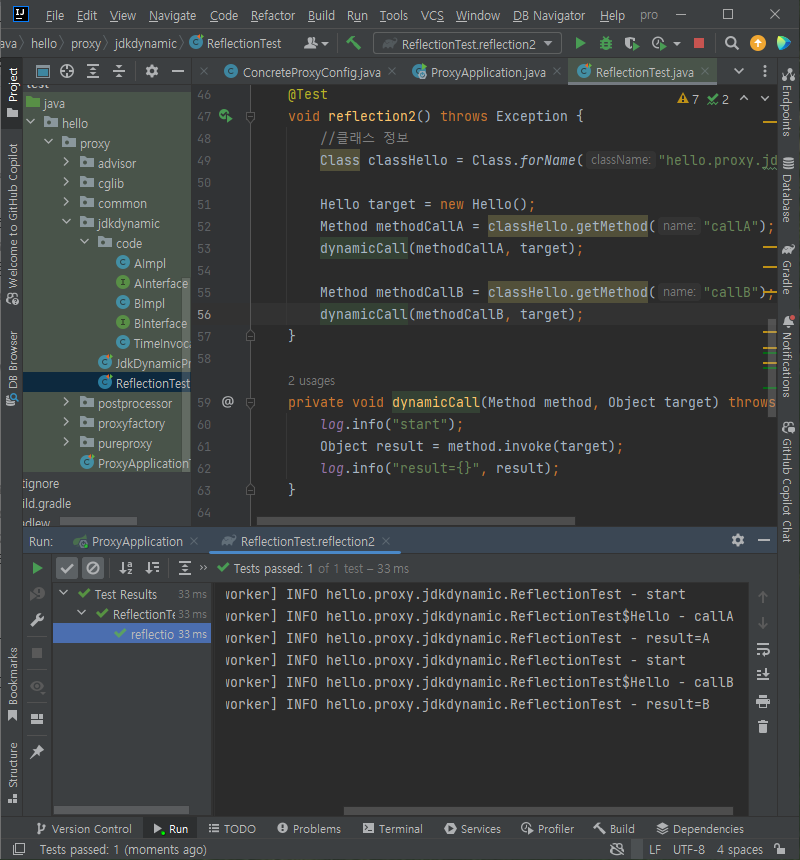Click the console horizontal scrollbar

coord(540,812)
